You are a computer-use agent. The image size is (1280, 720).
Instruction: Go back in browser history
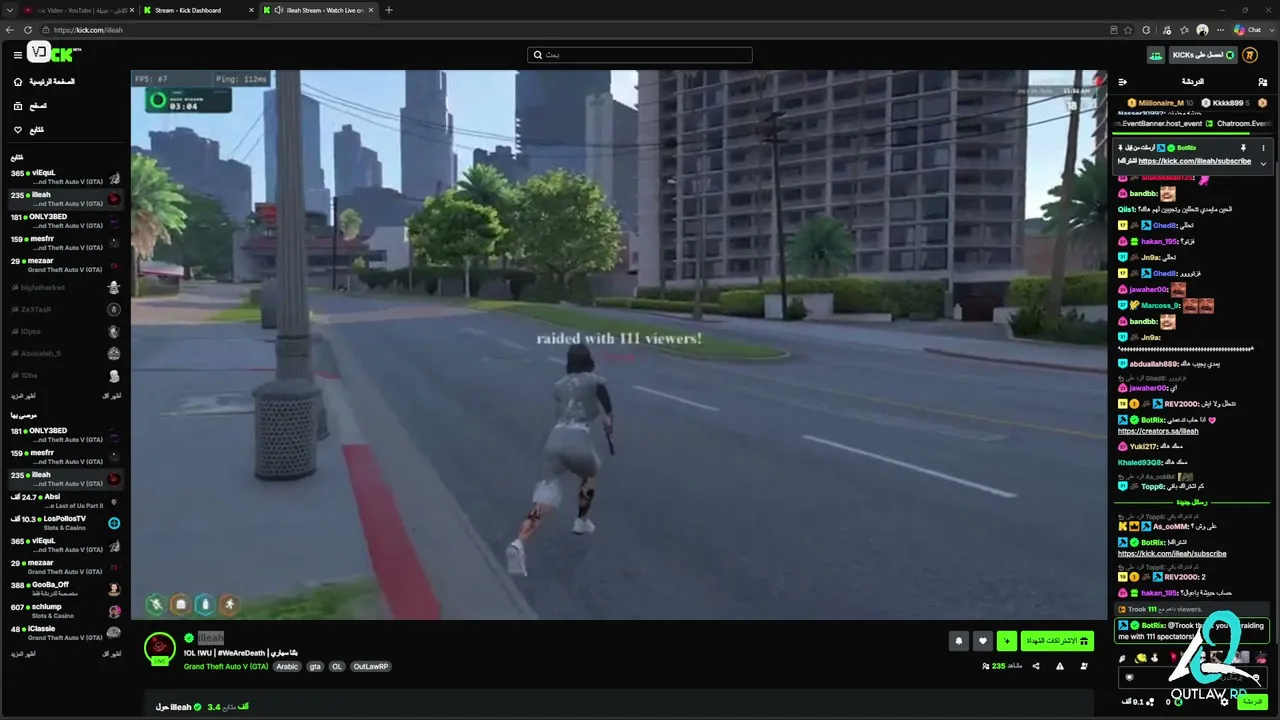[x=10, y=30]
